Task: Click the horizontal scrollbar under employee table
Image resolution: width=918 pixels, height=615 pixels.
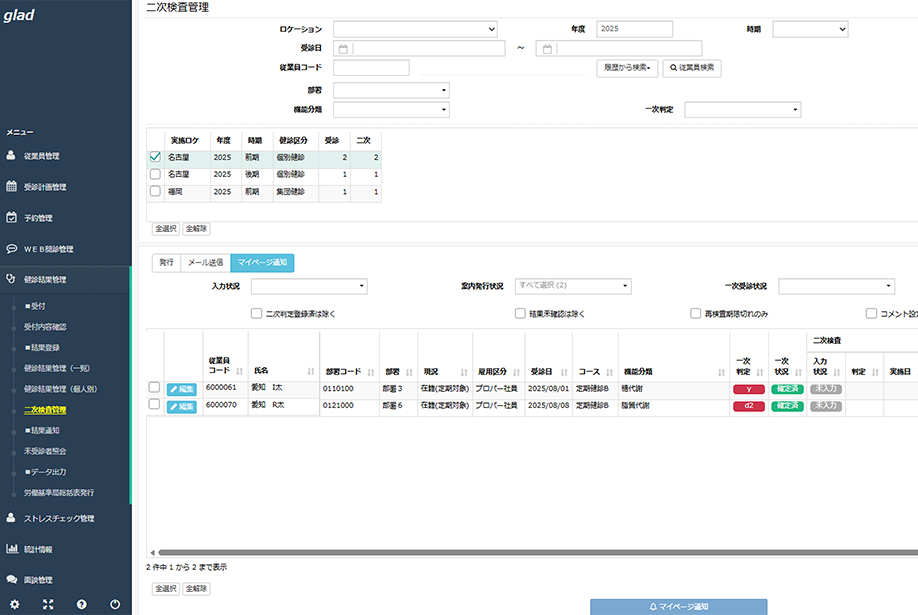Action: (530, 552)
